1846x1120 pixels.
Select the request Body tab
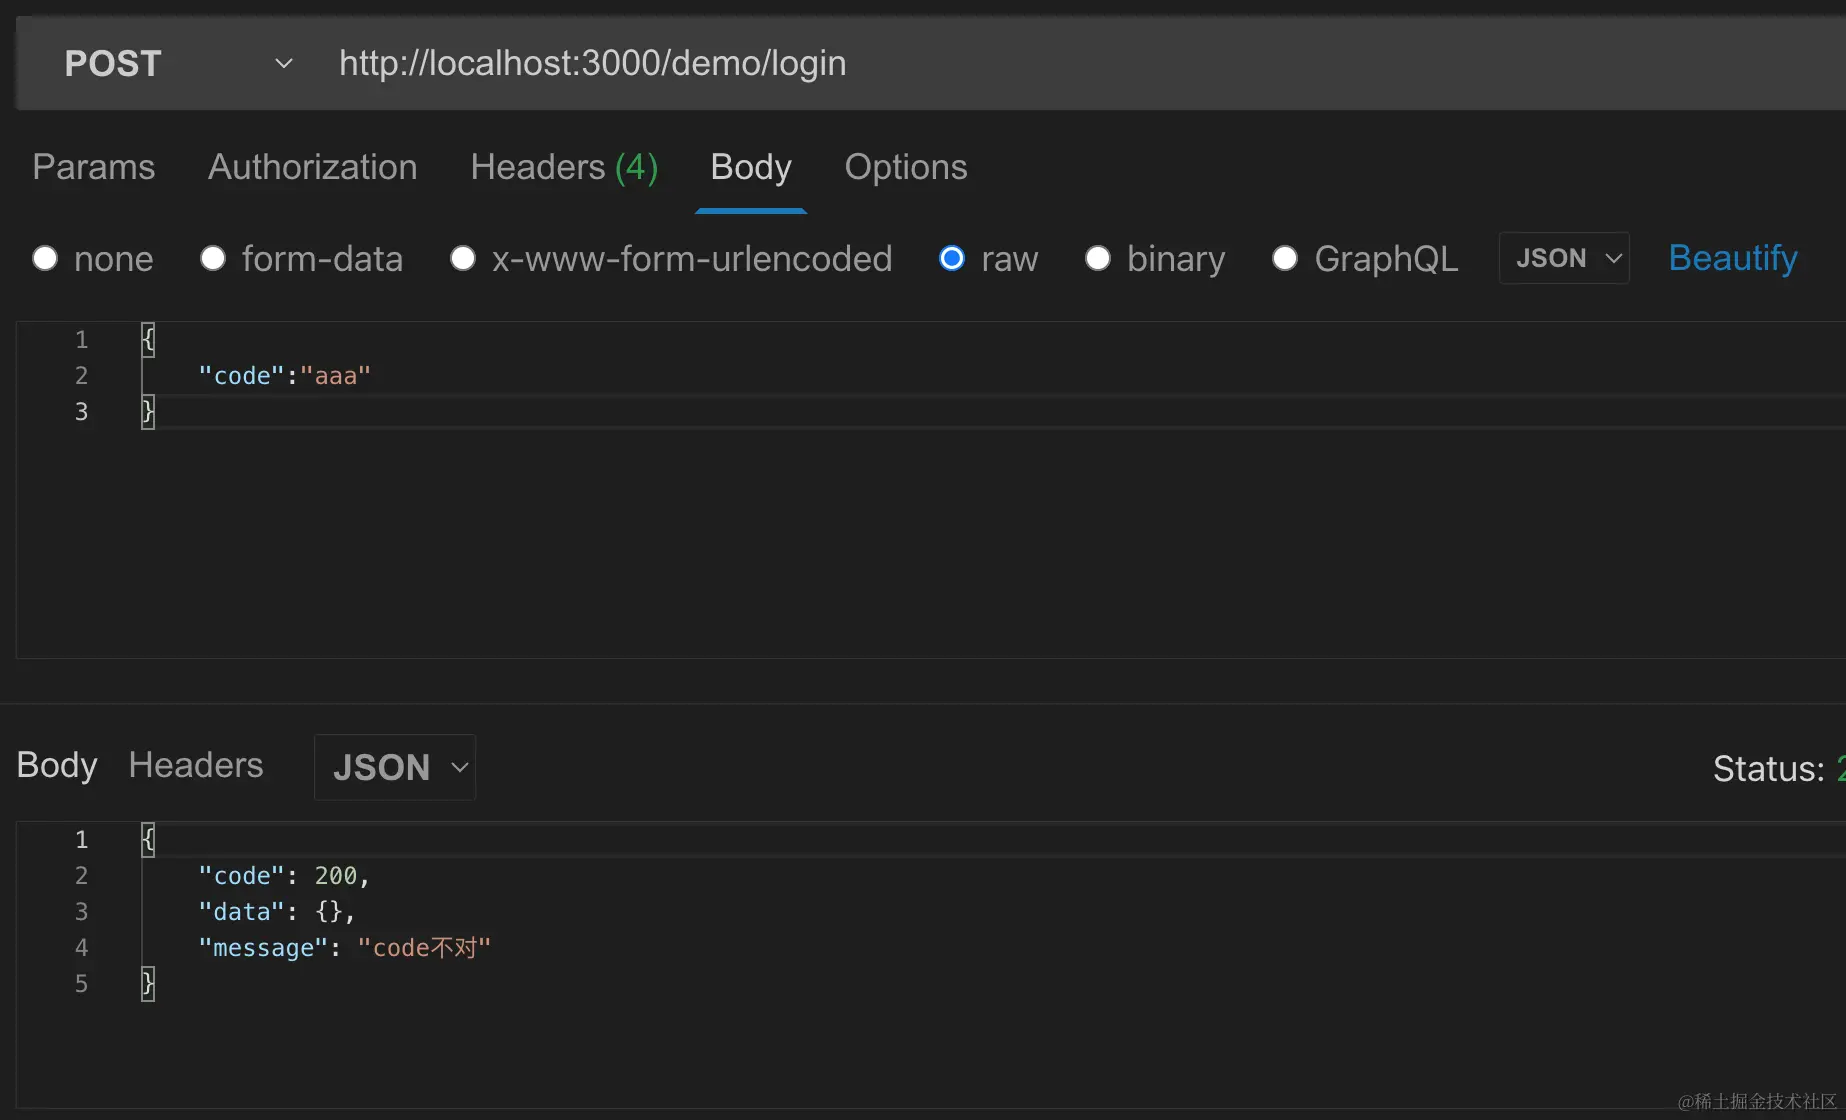pos(750,167)
